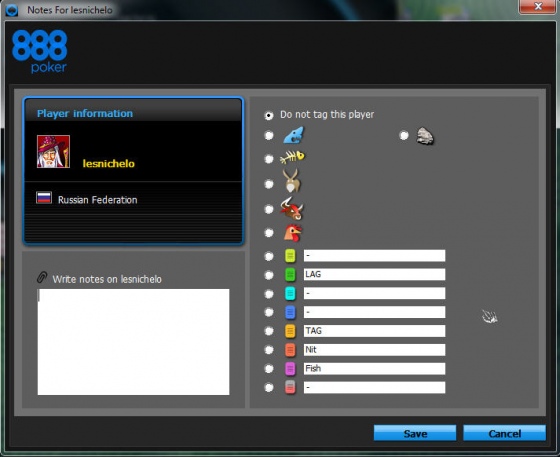This screenshot has height=457, width=560.
Task: Choose the rooster chicken tag icon
Action: coord(292,233)
